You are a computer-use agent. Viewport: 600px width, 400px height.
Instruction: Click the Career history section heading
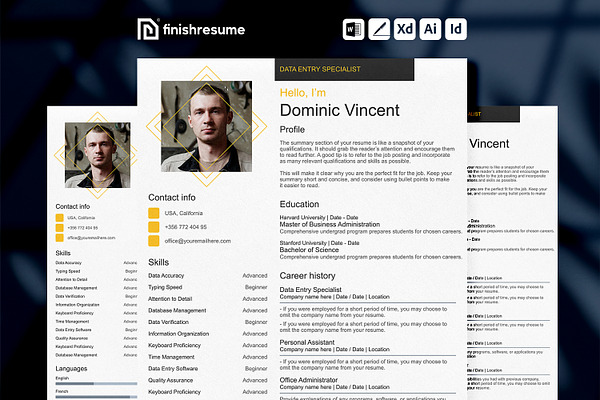(307, 276)
